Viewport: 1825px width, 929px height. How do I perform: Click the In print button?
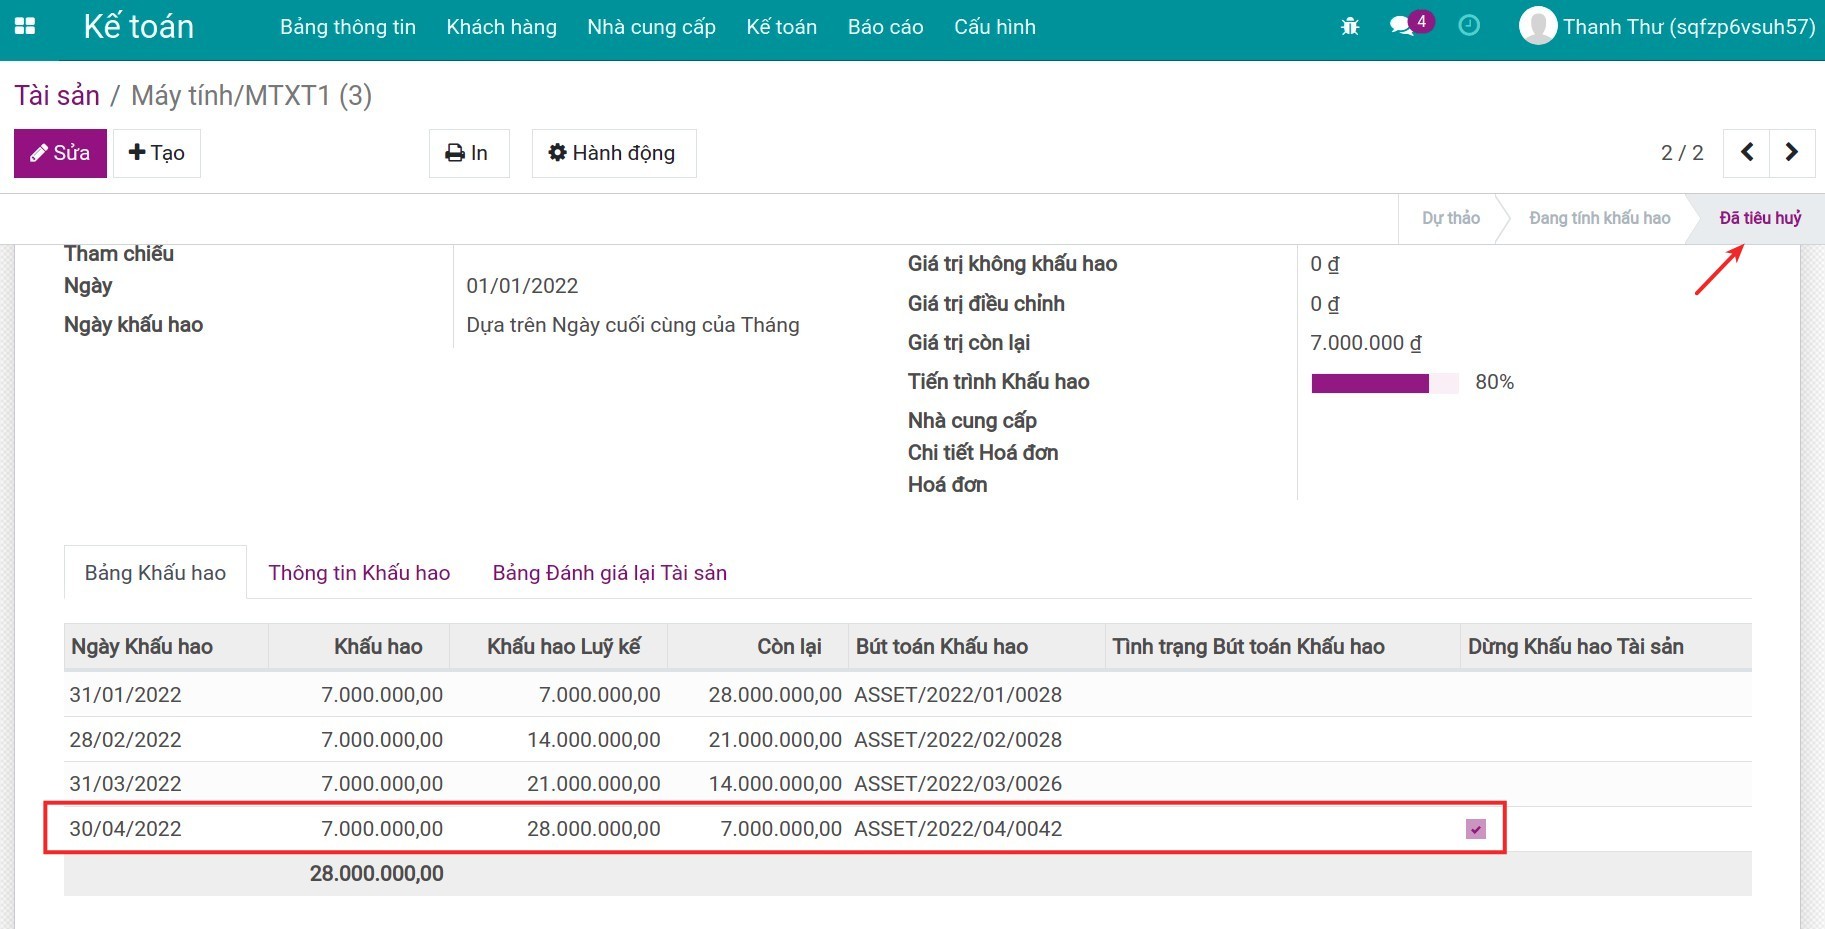pyautogui.click(x=468, y=153)
